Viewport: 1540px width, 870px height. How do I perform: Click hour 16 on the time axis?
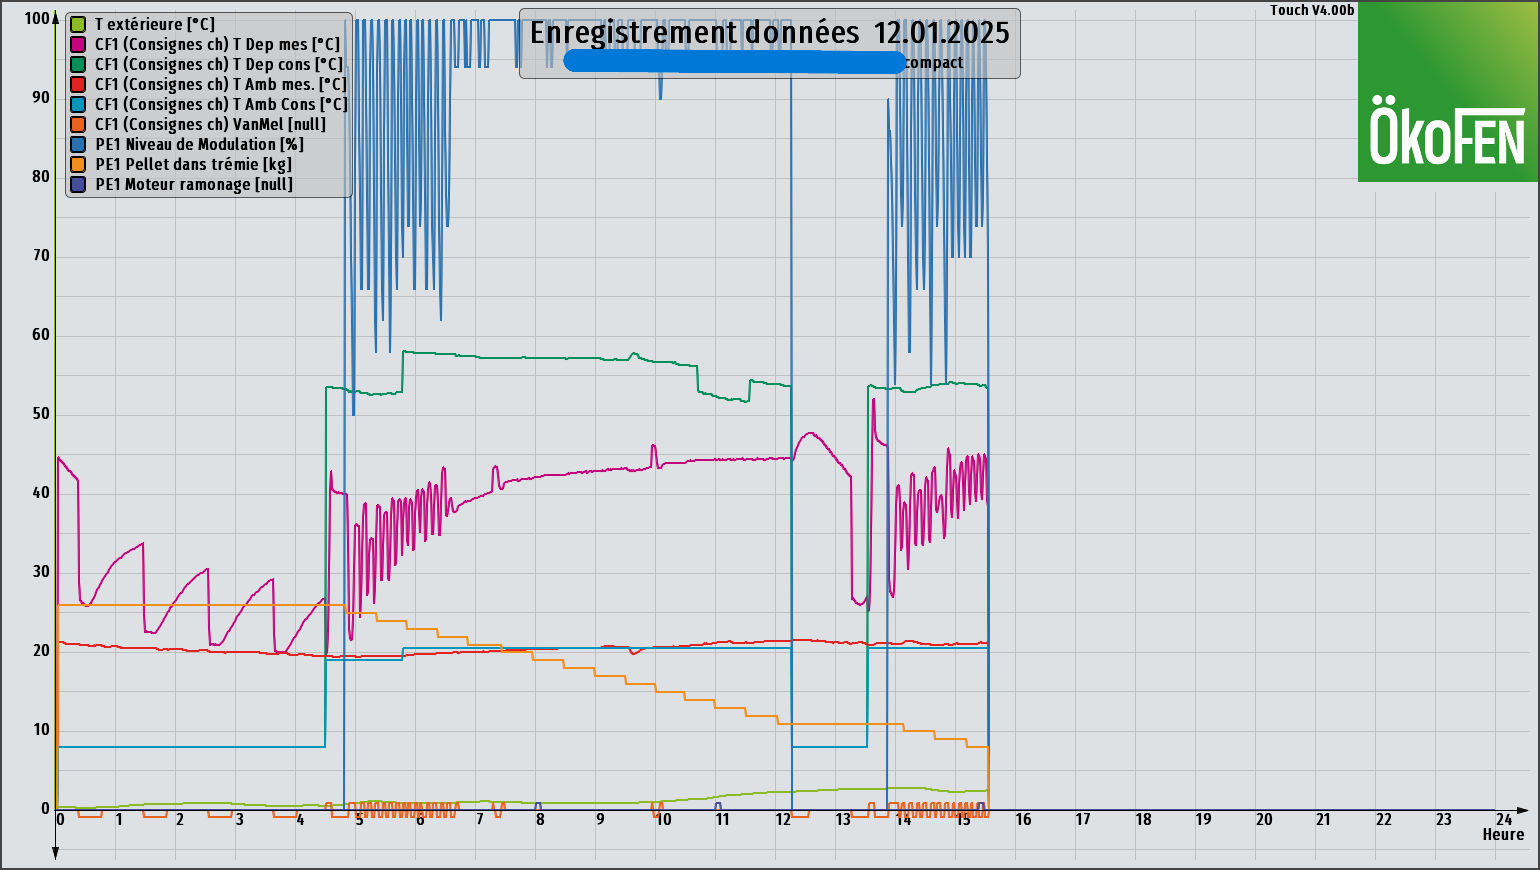[x=1023, y=820]
